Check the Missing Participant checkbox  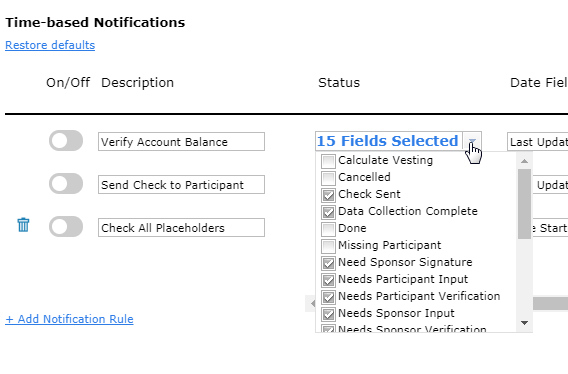328,246
